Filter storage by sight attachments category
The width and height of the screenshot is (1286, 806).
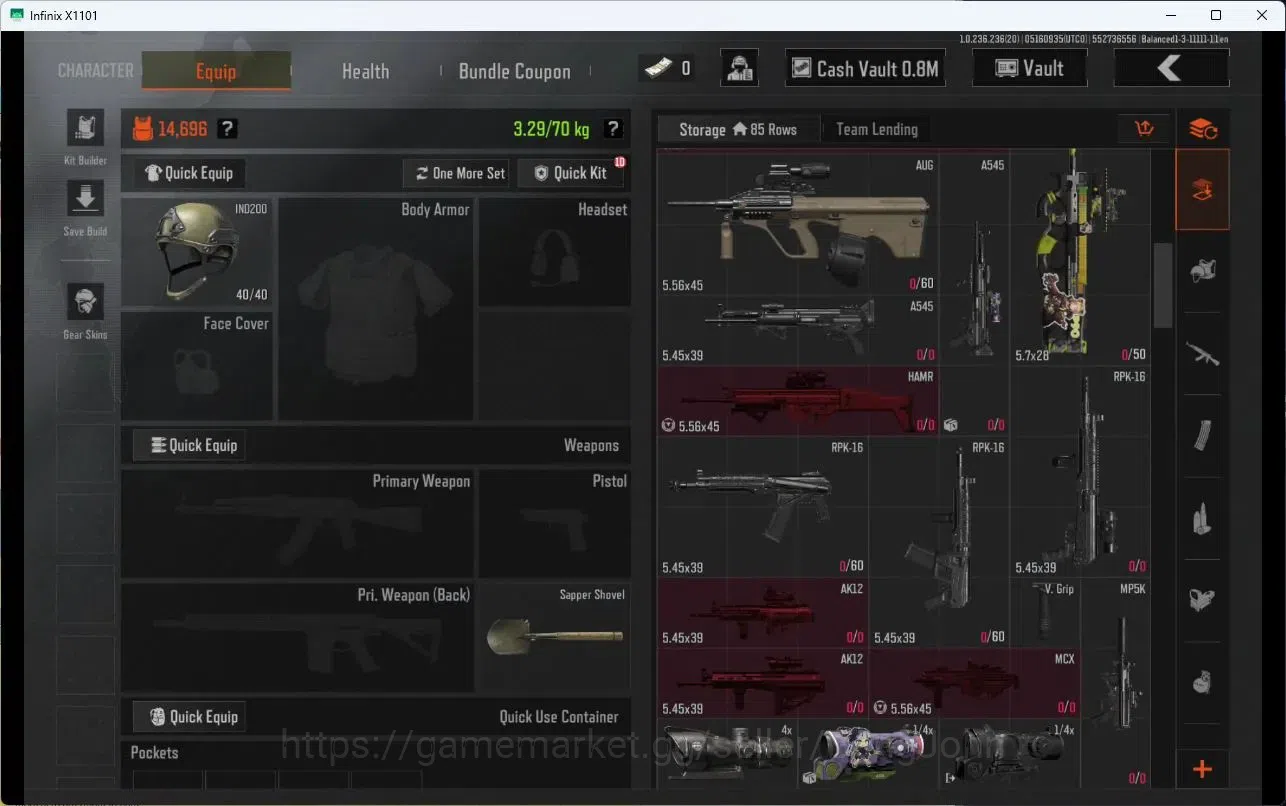click(x=1203, y=600)
